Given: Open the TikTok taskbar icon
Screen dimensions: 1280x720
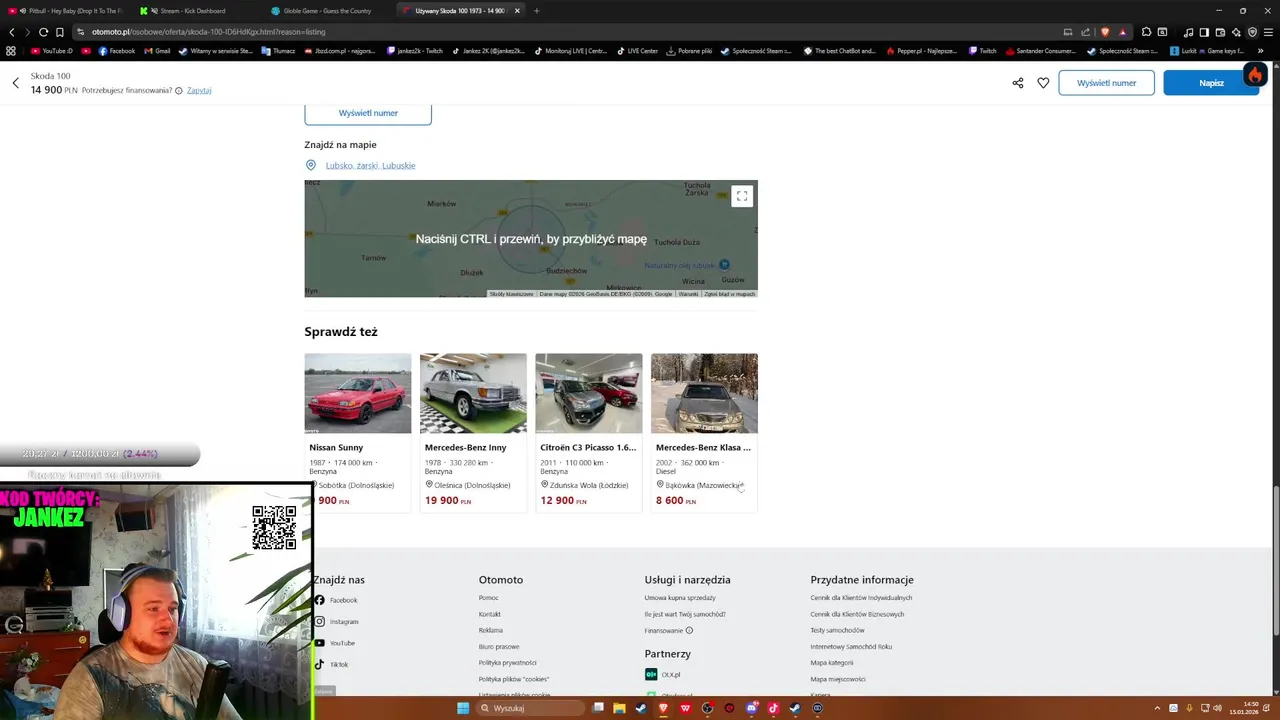Looking at the screenshot, I should [773, 708].
